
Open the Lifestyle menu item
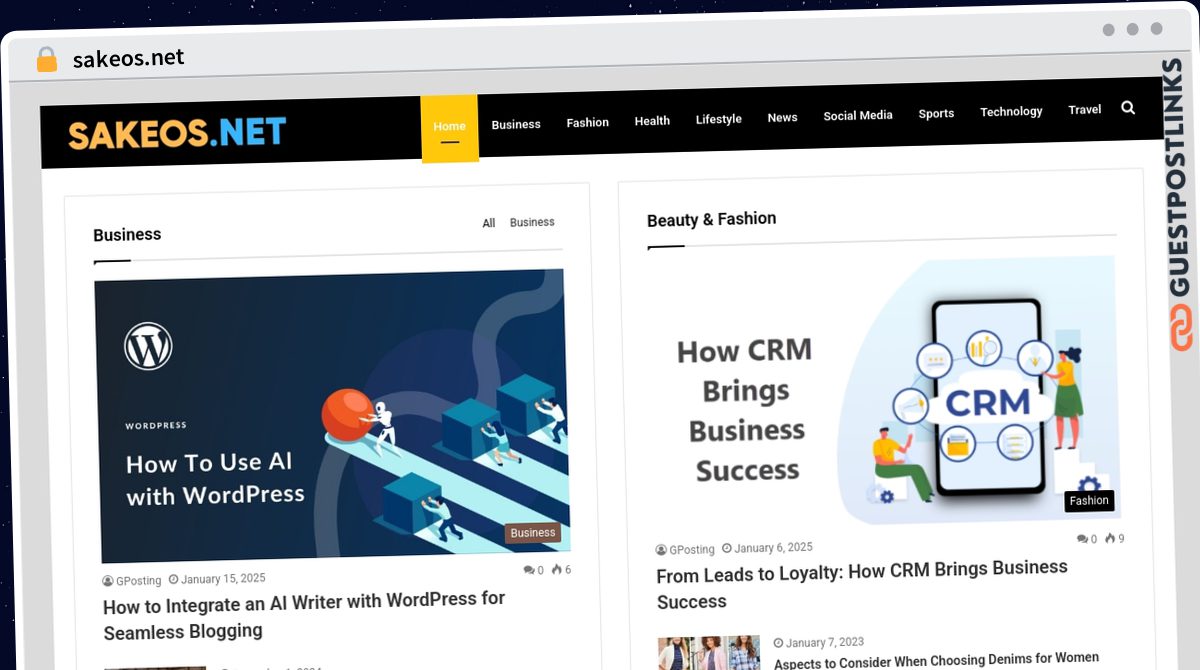pos(719,119)
